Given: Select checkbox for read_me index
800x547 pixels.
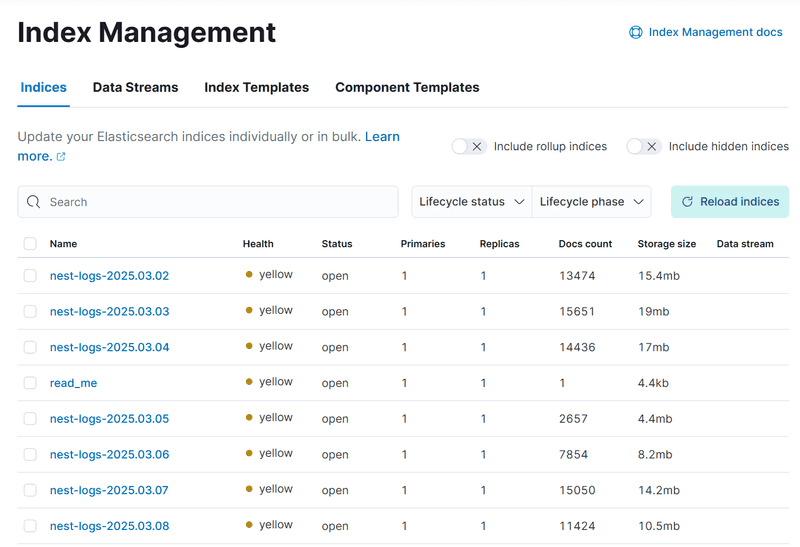Looking at the screenshot, I should [x=30, y=383].
